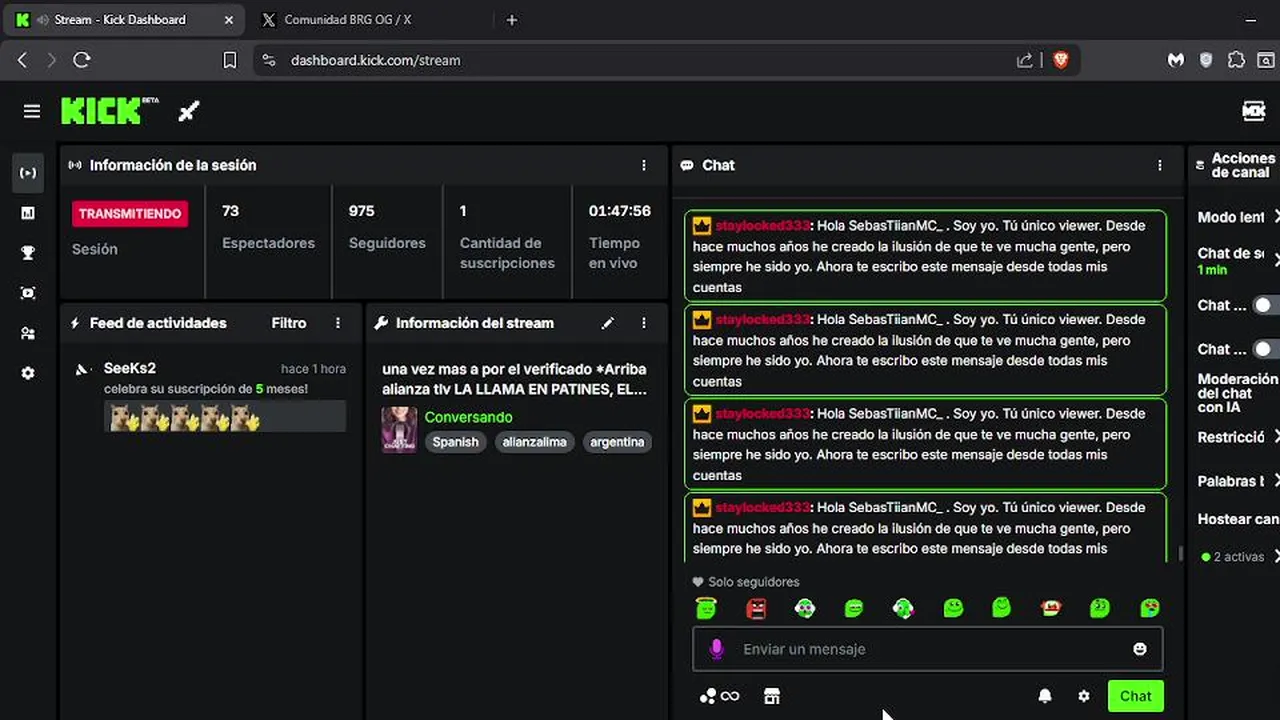Click the alianzalima tag
Image resolution: width=1280 pixels, height=720 pixels.
534,442
